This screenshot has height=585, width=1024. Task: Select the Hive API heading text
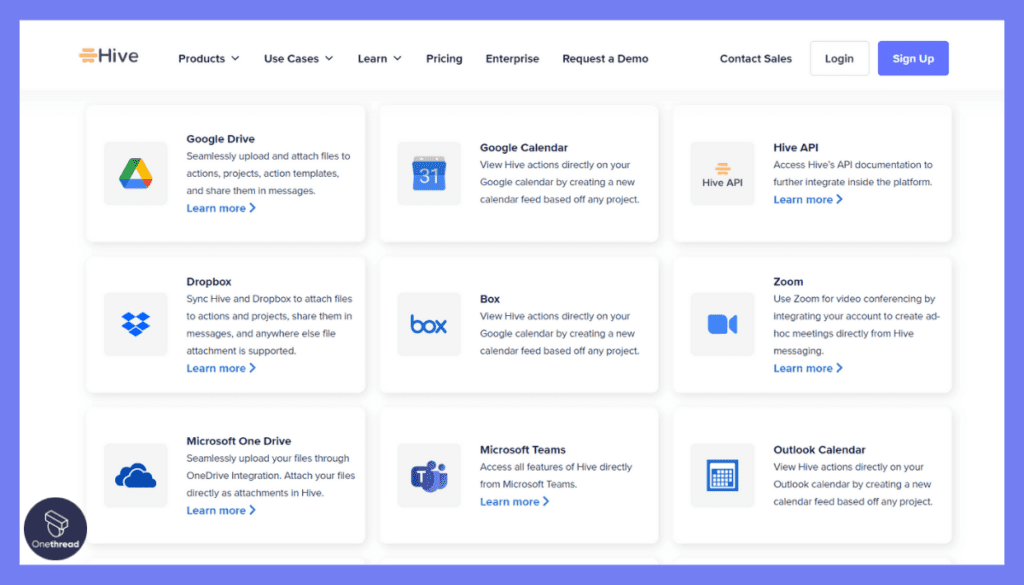coord(795,148)
